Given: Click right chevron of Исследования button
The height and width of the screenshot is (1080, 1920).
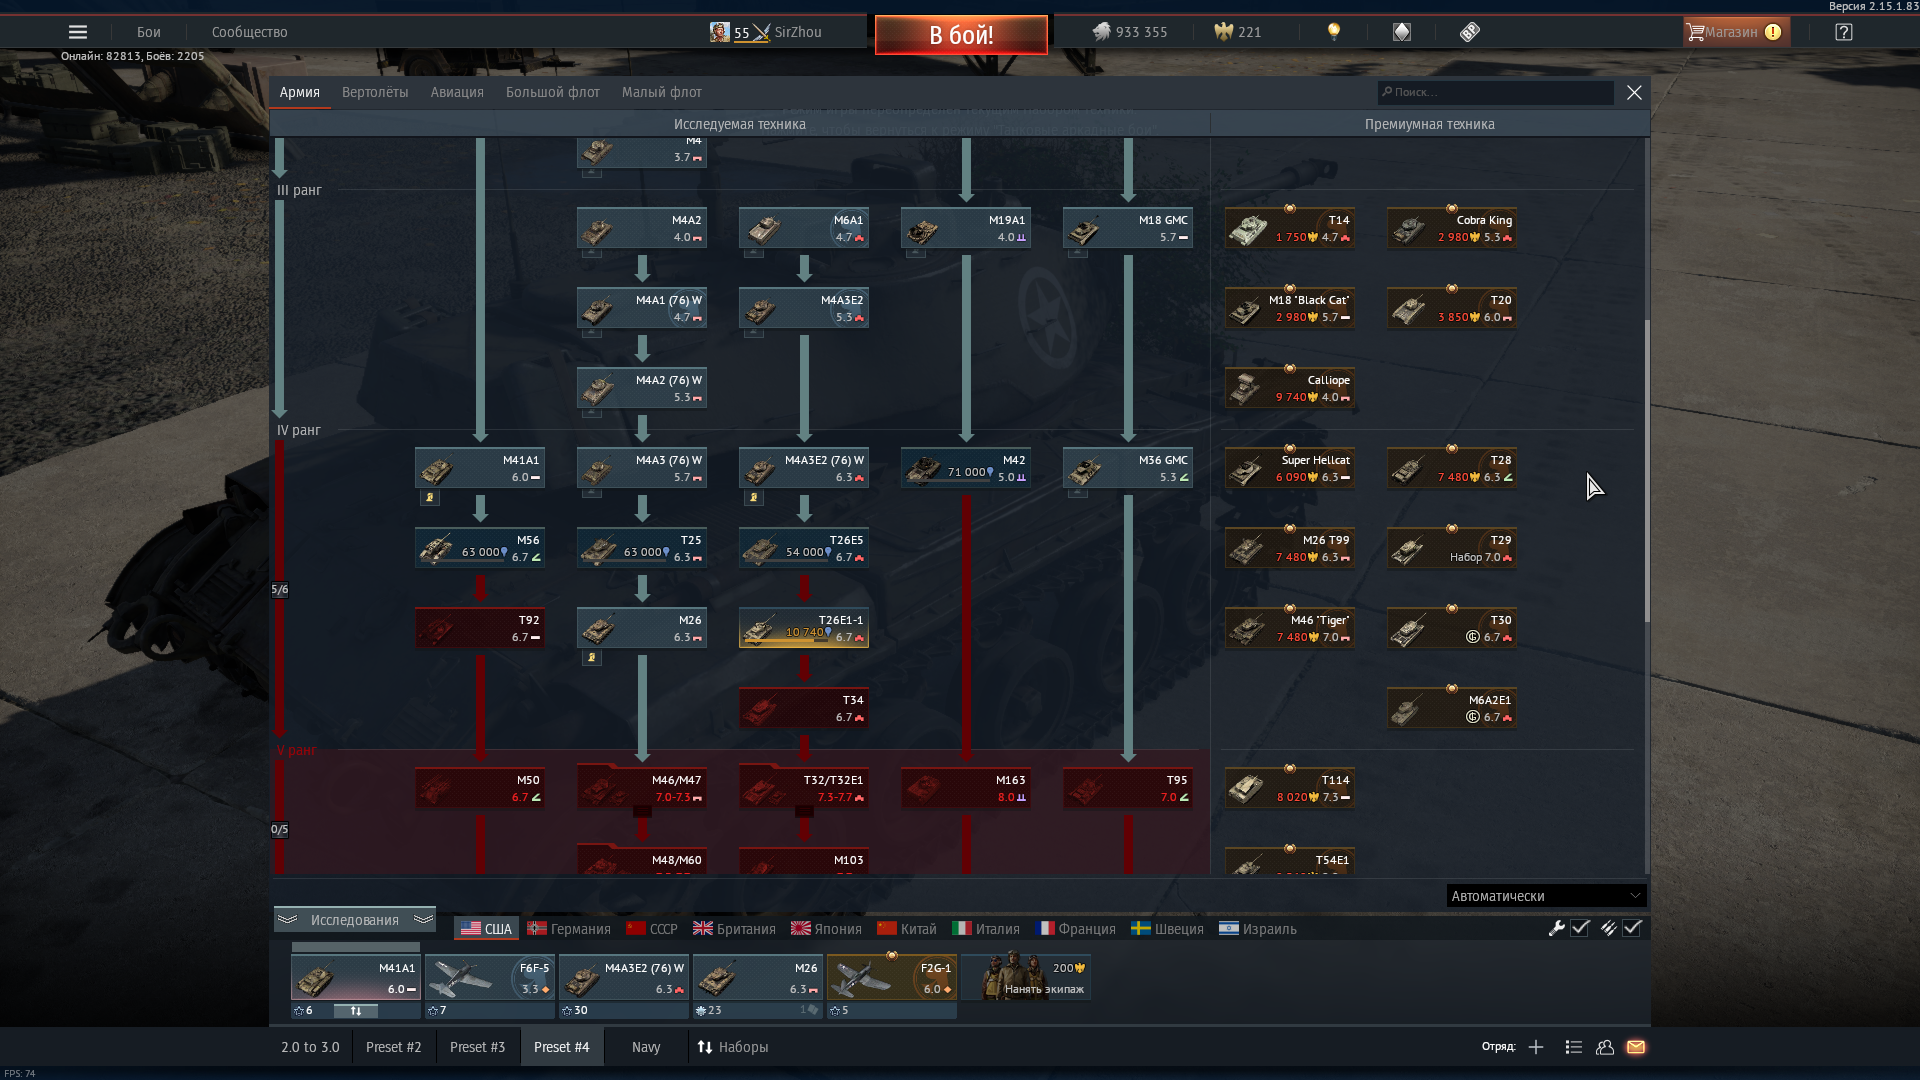Looking at the screenshot, I should pyautogui.click(x=423, y=919).
